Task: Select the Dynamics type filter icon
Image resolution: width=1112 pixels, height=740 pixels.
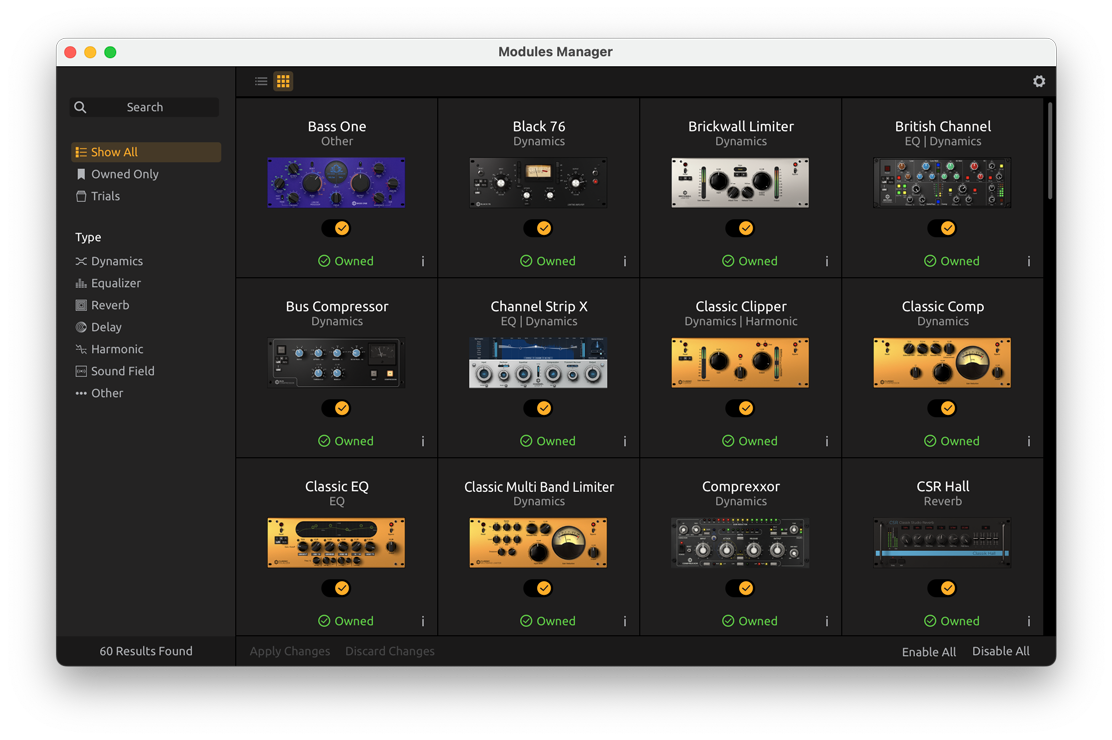Action: [79, 261]
